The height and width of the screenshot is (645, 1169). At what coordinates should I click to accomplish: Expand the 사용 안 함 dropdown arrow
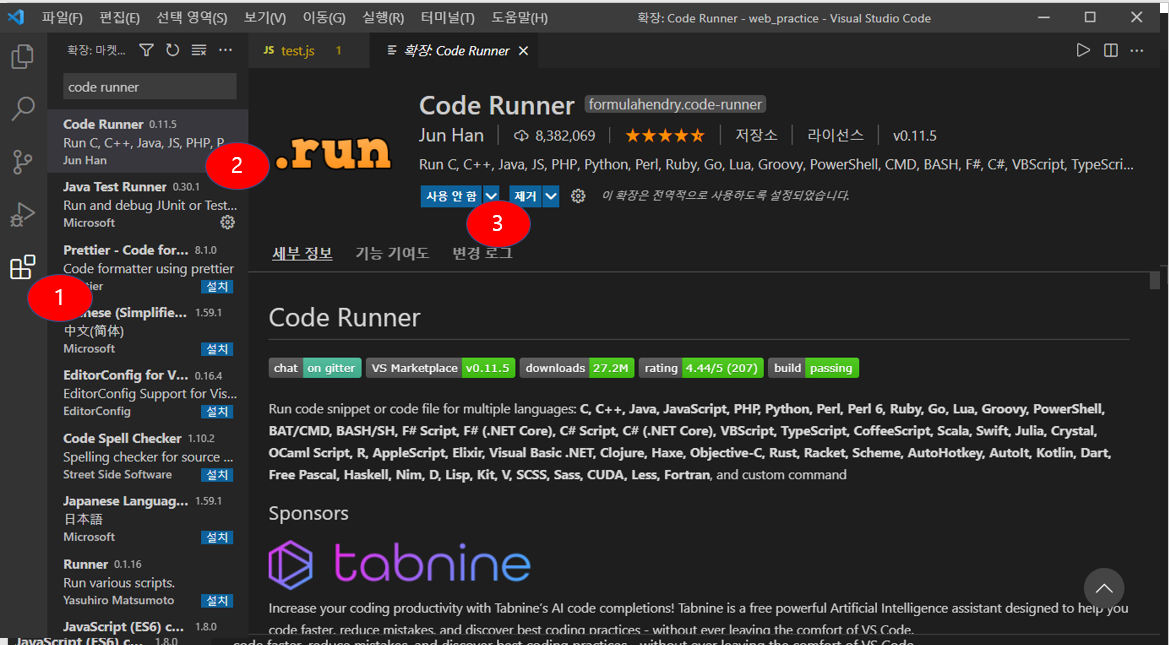(491, 196)
